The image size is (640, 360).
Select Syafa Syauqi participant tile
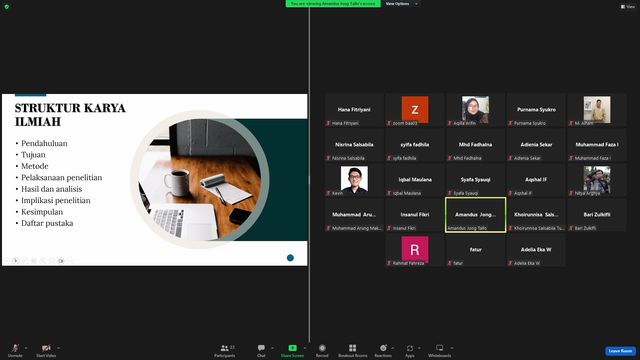tap(476, 180)
